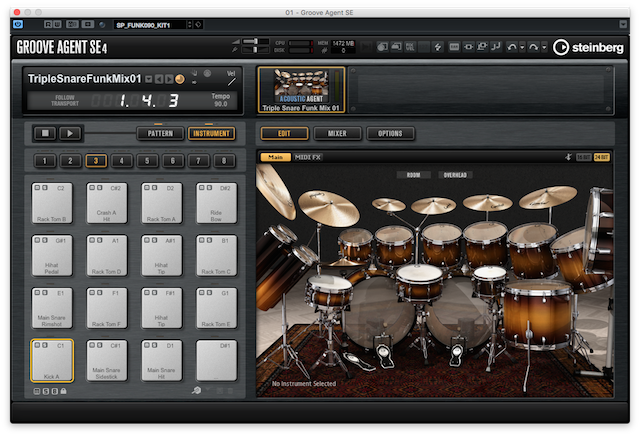
Task: Trigger the Main Snare Sidestick pad
Action: tap(107, 361)
